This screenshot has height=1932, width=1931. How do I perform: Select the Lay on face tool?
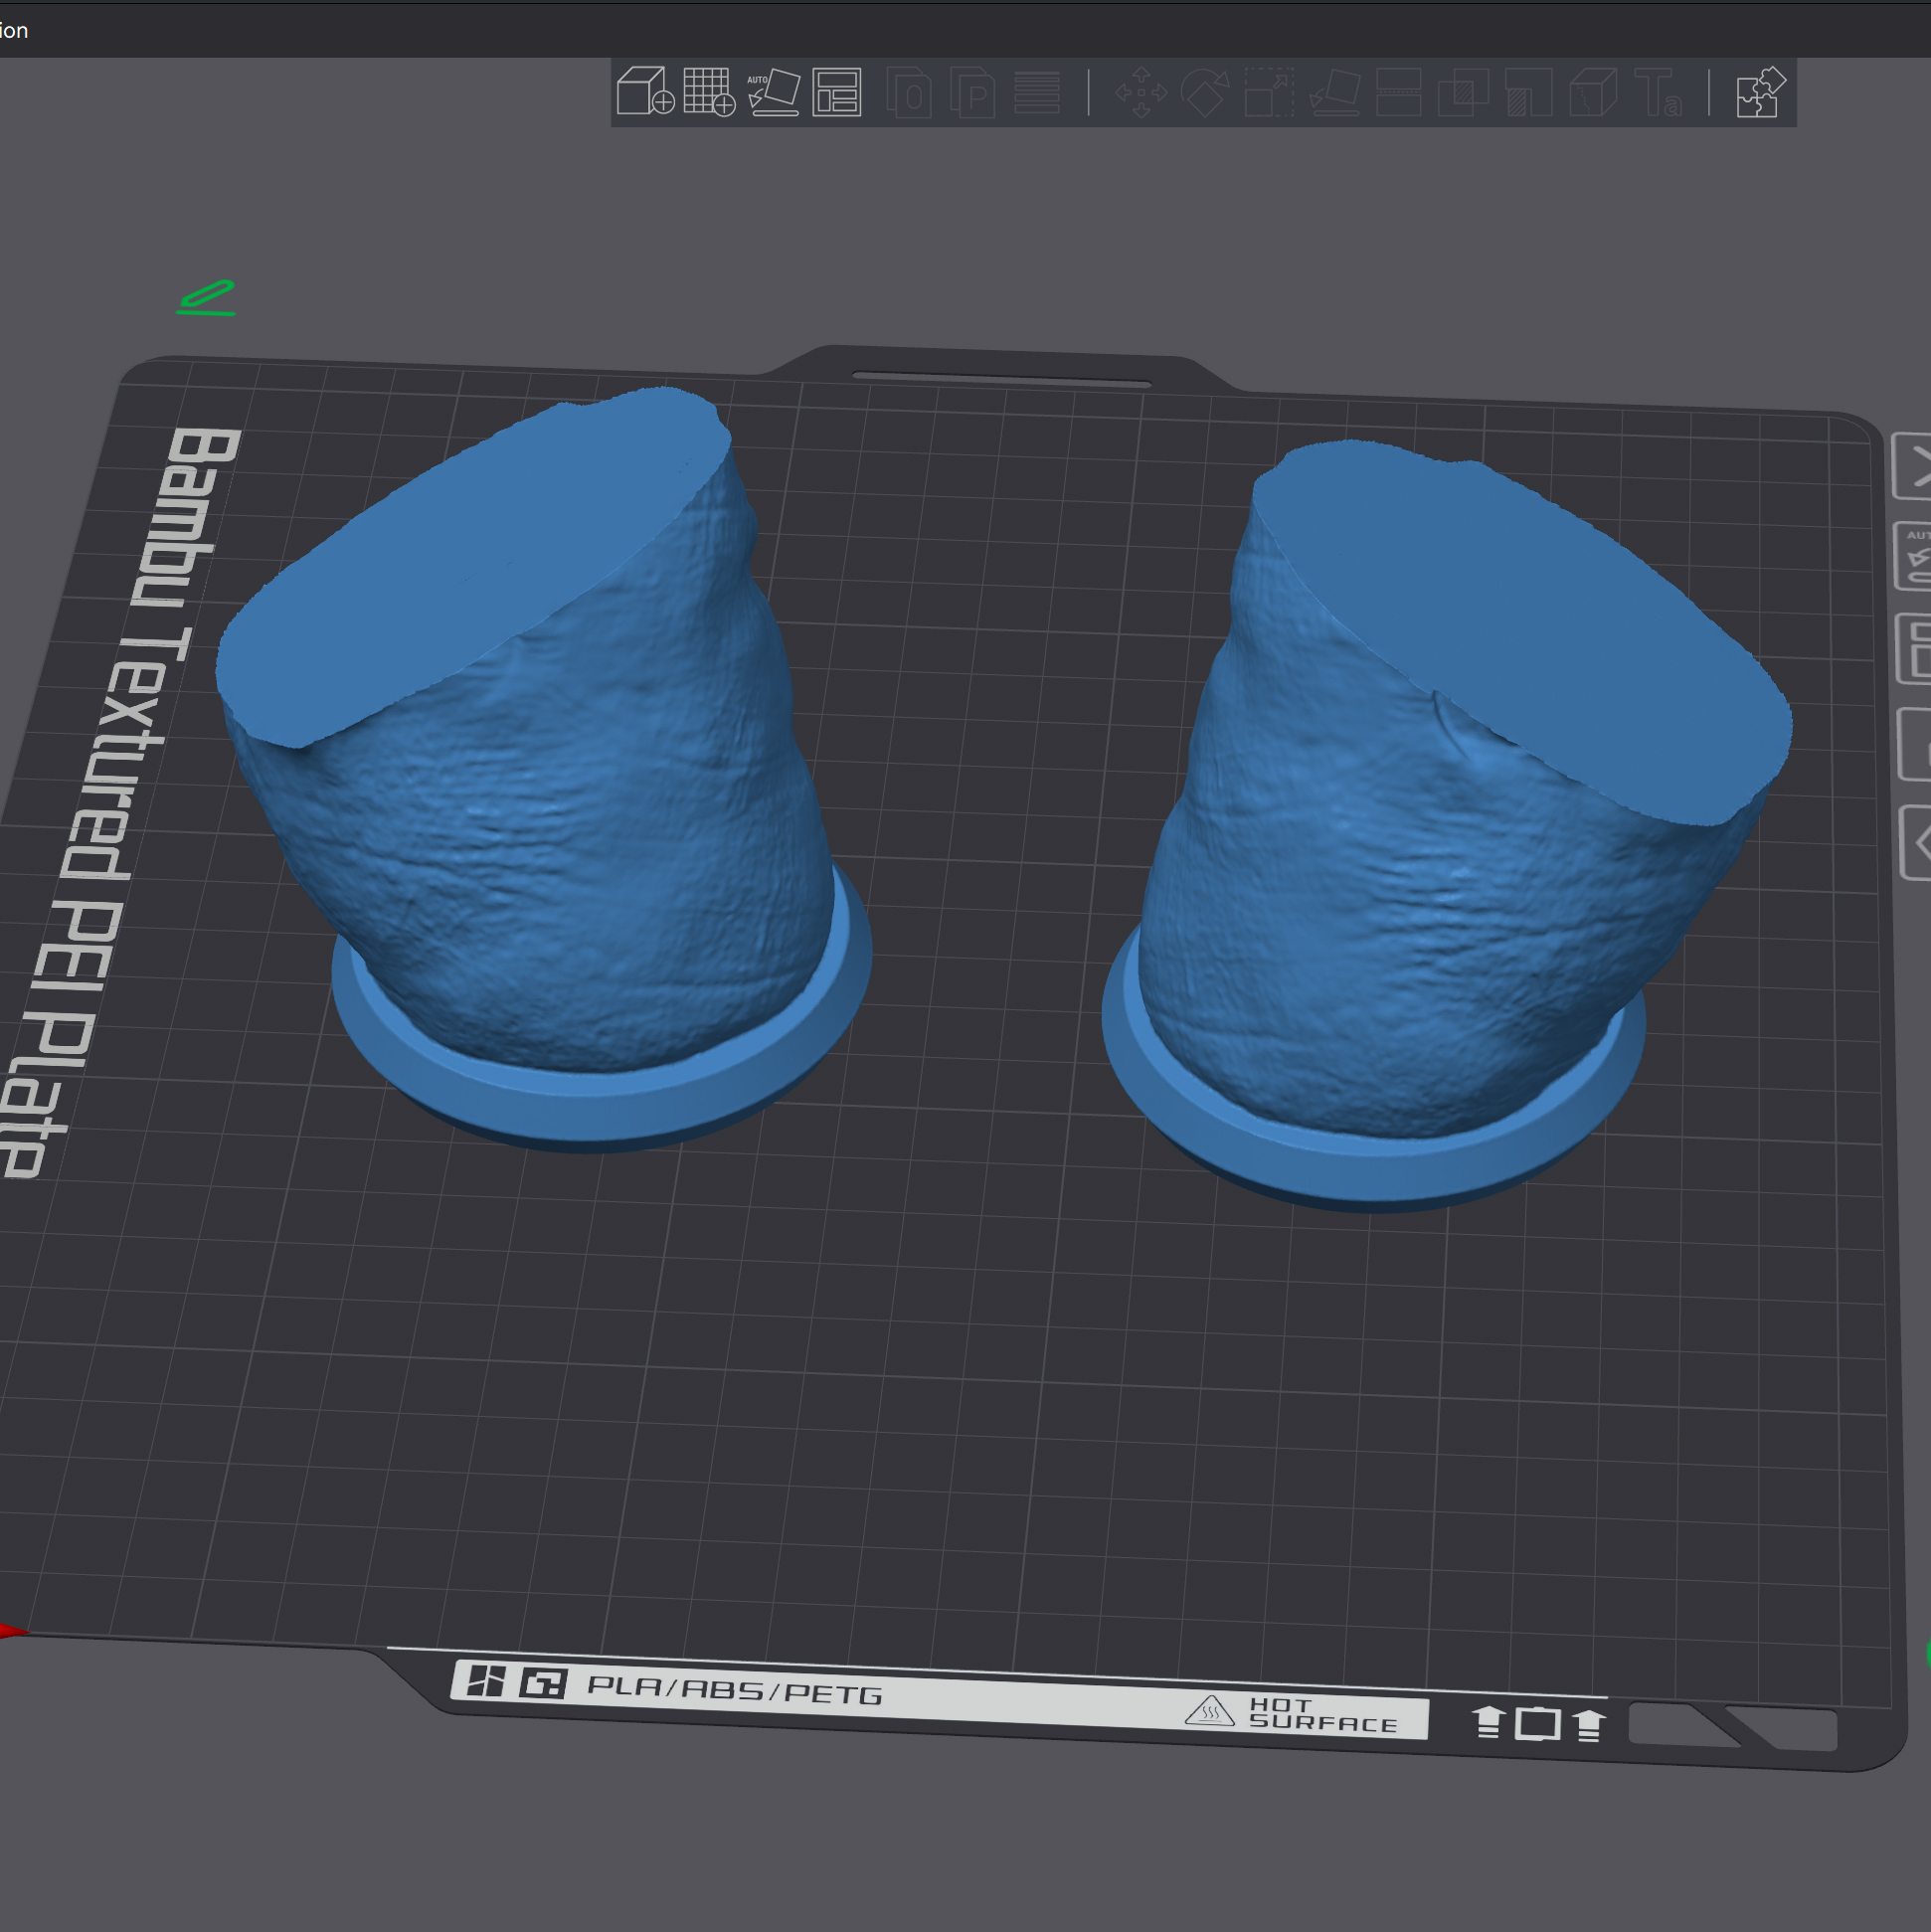[x=1335, y=93]
